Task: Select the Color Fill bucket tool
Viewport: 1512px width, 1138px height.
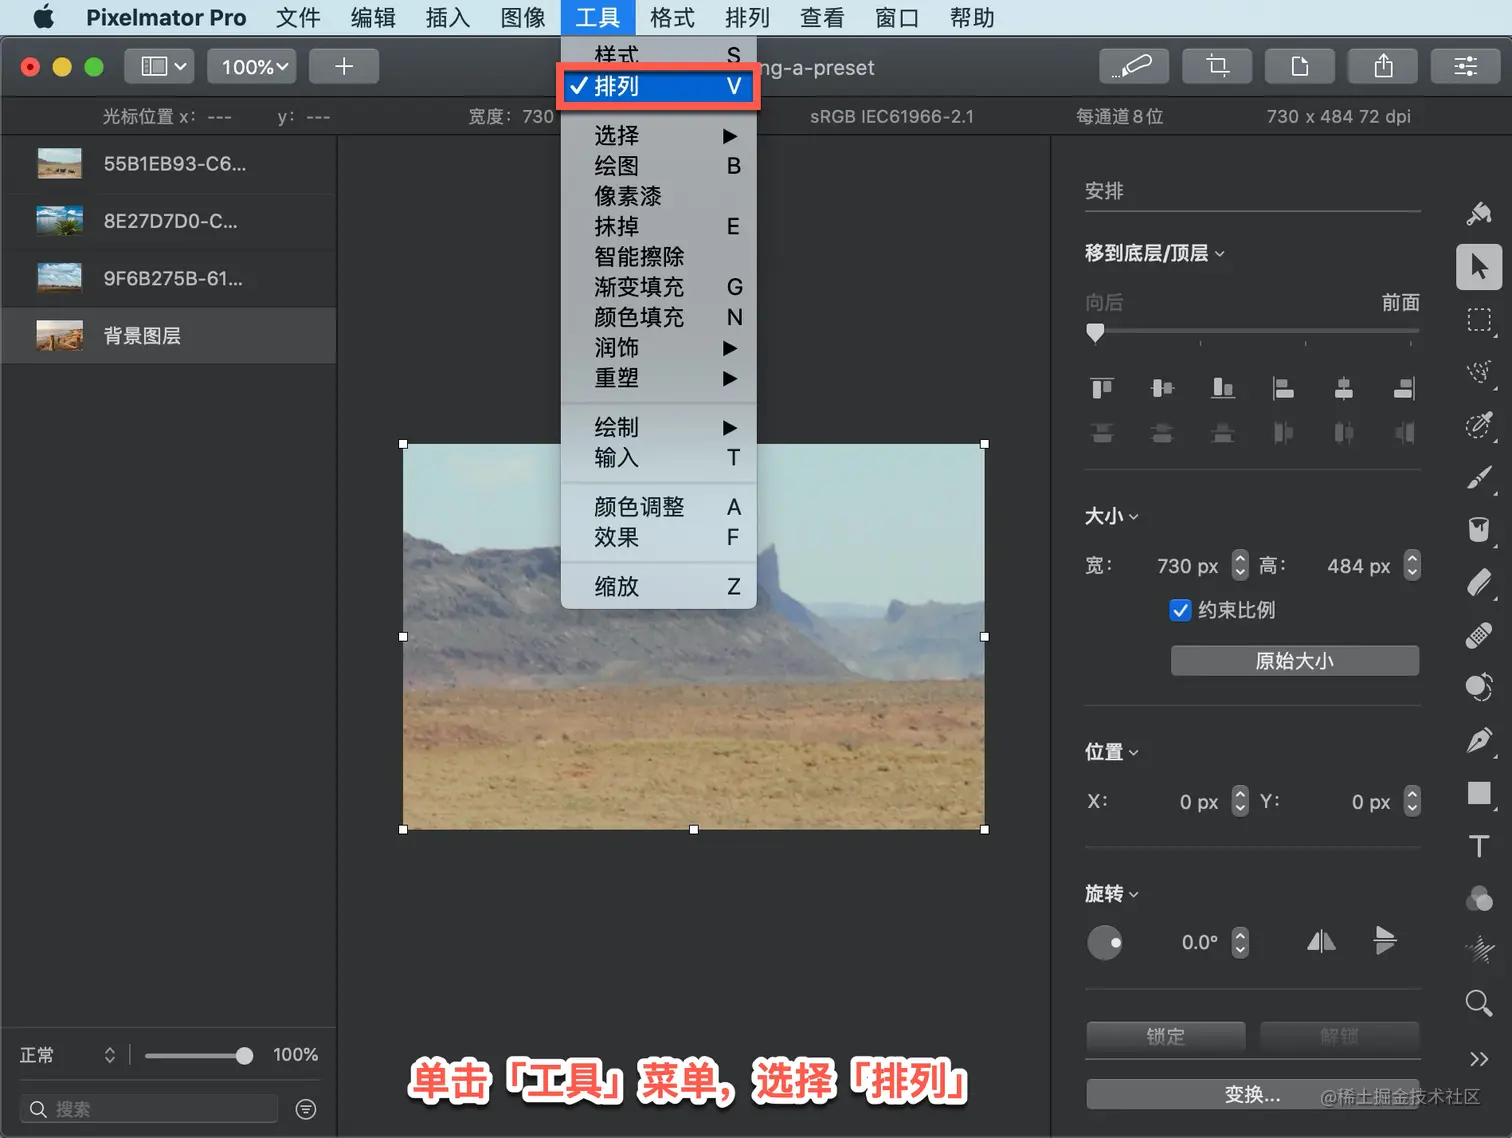Action: (1479, 530)
